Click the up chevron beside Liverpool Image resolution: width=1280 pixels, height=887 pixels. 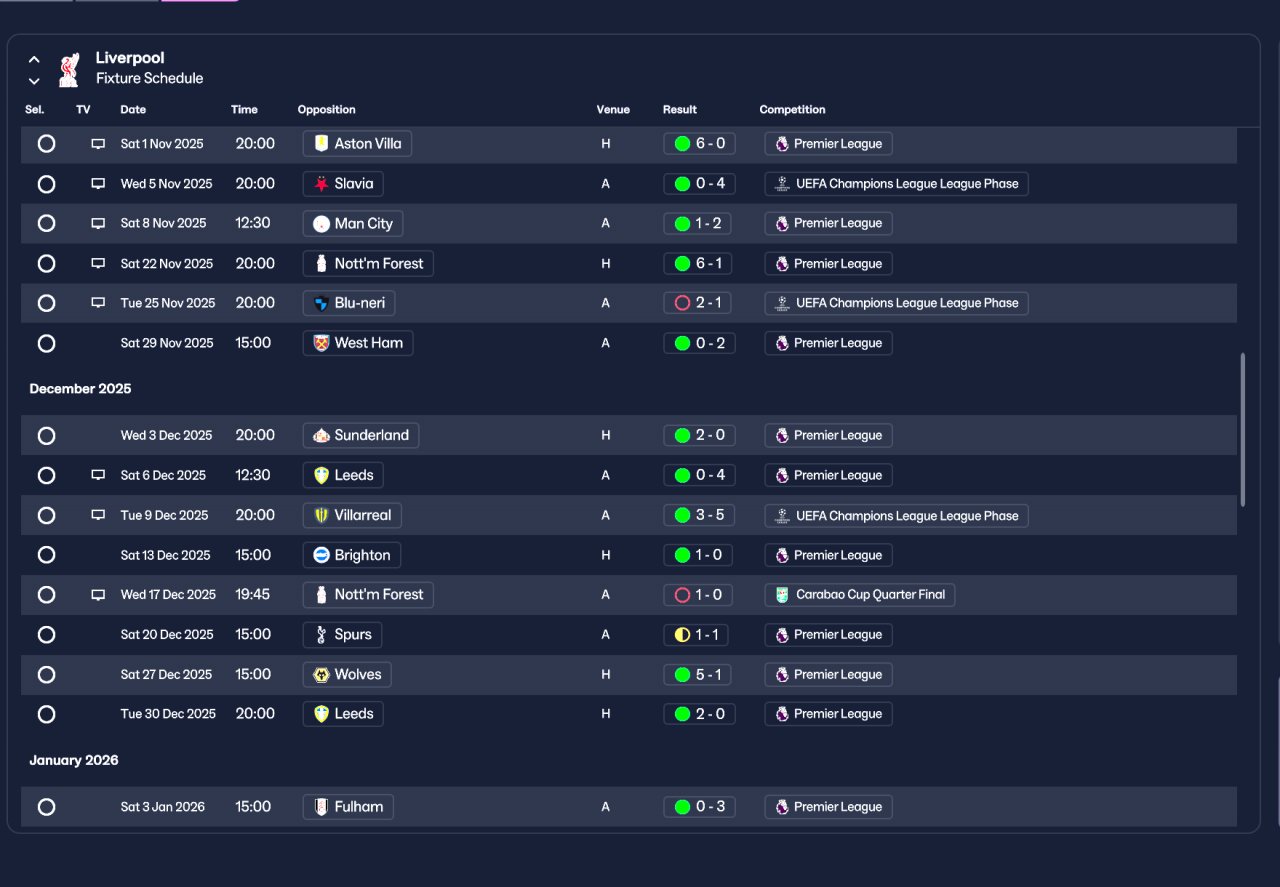34,60
